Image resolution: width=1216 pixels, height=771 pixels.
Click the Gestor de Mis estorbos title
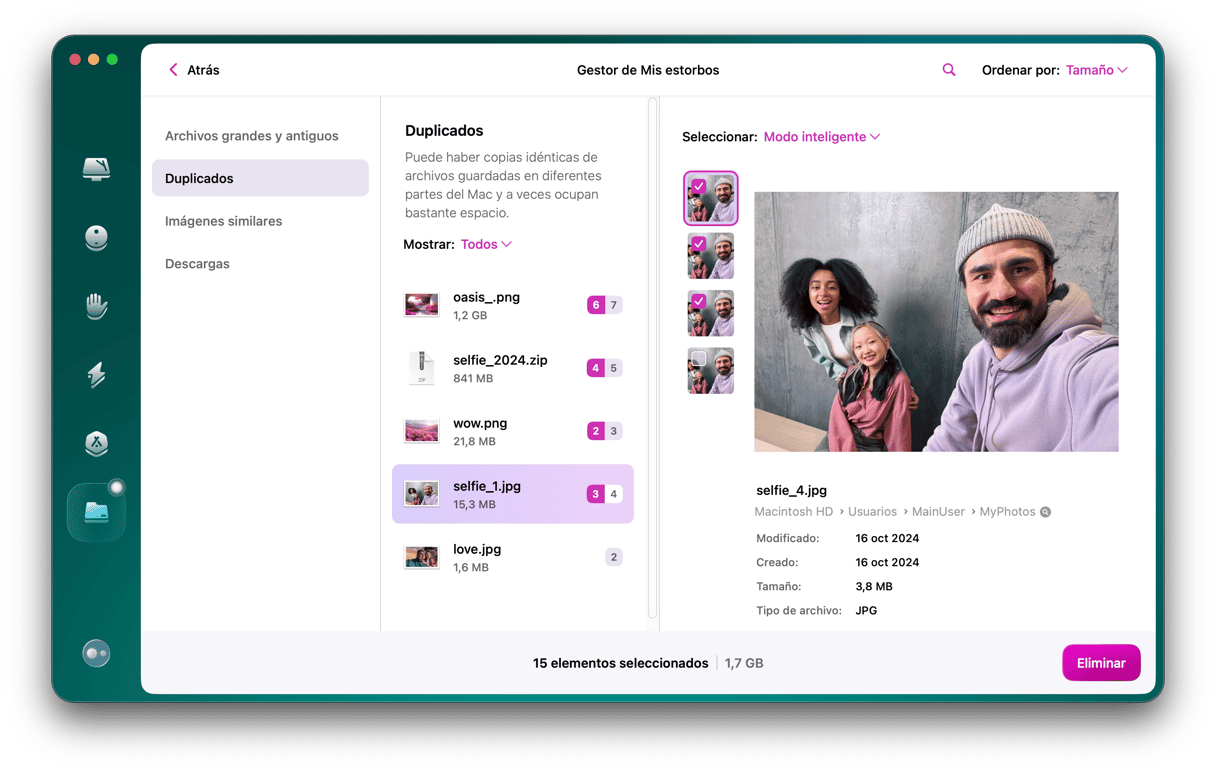(648, 70)
